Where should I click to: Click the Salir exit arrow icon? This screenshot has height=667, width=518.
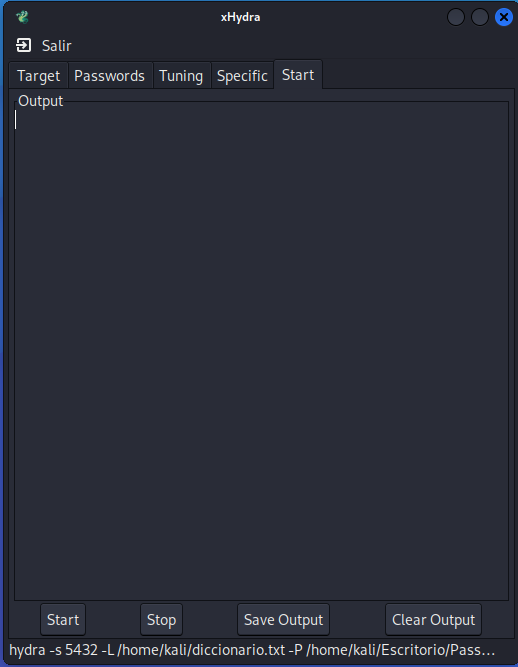(x=23, y=45)
